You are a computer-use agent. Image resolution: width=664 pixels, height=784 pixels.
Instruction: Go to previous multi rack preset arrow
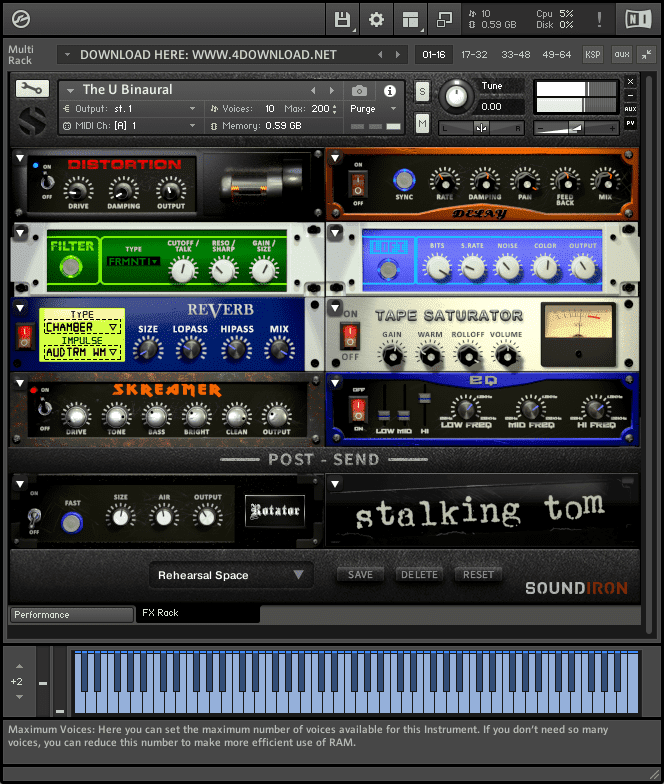point(380,54)
